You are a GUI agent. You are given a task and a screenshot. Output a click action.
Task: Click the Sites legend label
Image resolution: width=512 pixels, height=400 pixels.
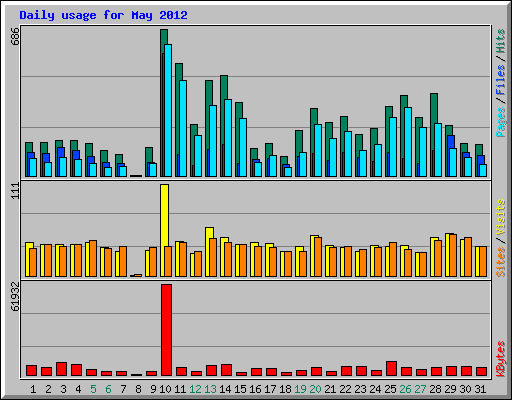click(501, 262)
